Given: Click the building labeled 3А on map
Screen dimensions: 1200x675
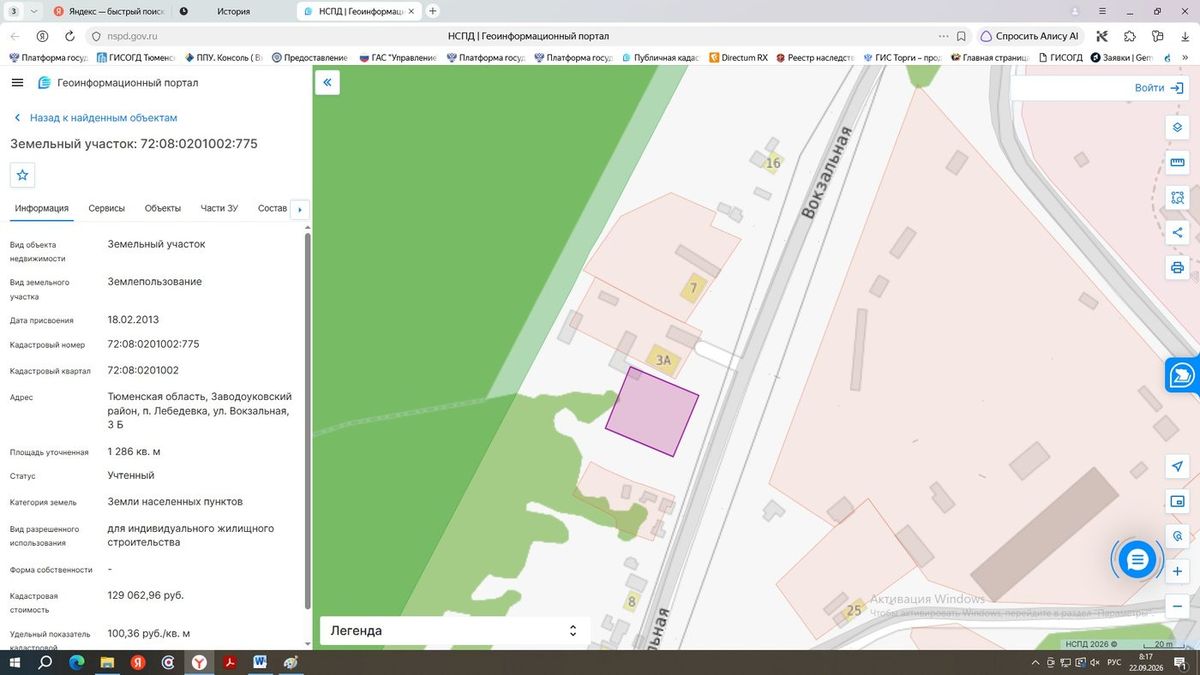Looking at the screenshot, I should pos(662,359).
